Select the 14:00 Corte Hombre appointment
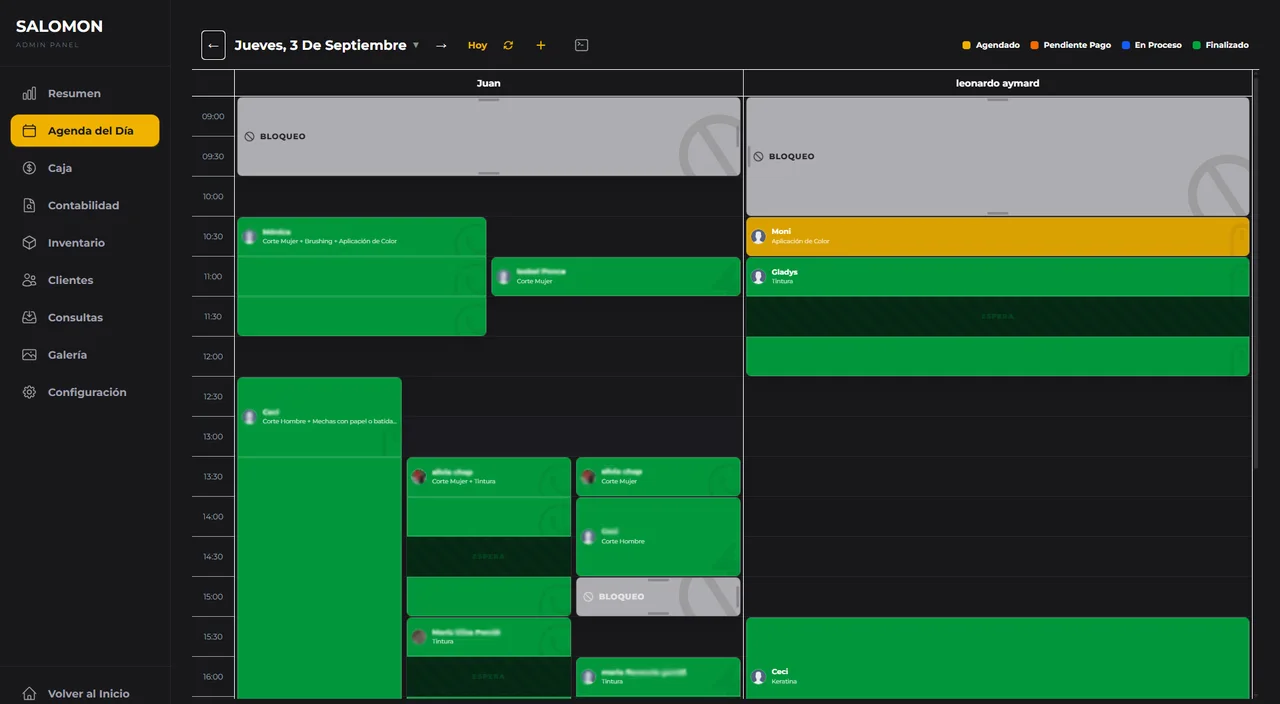1280x704 pixels. [x=658, y=536]
